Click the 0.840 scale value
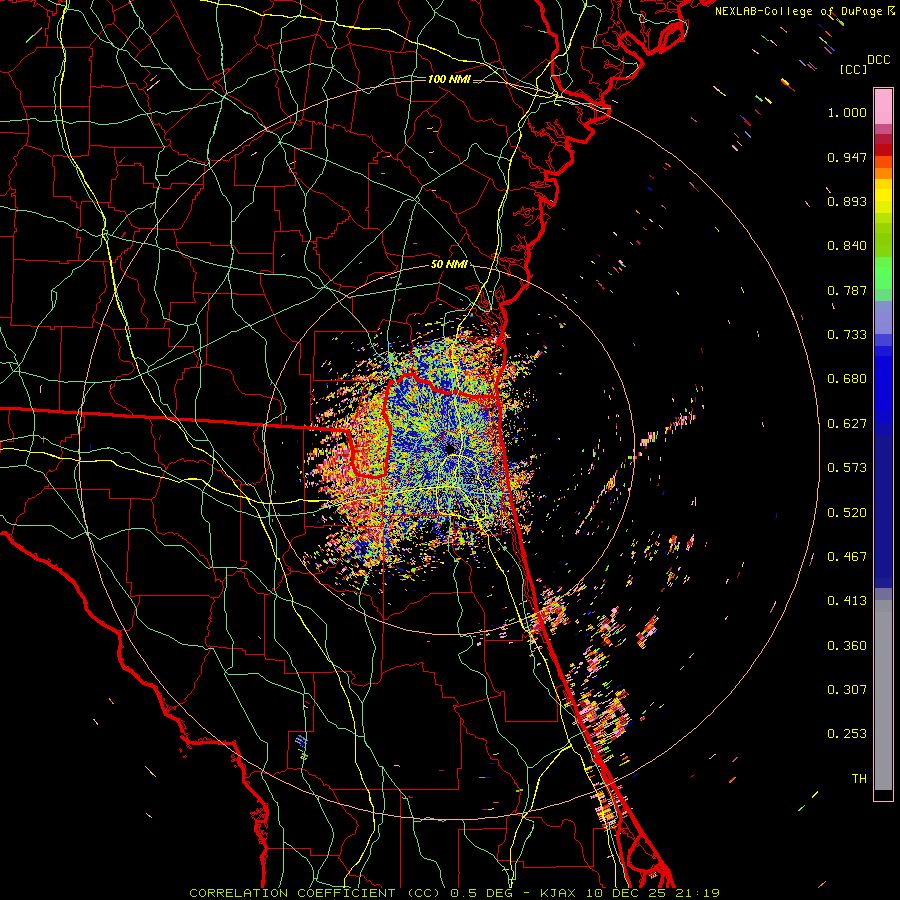This screenshot has width=900, height=900. click(847, 246)
